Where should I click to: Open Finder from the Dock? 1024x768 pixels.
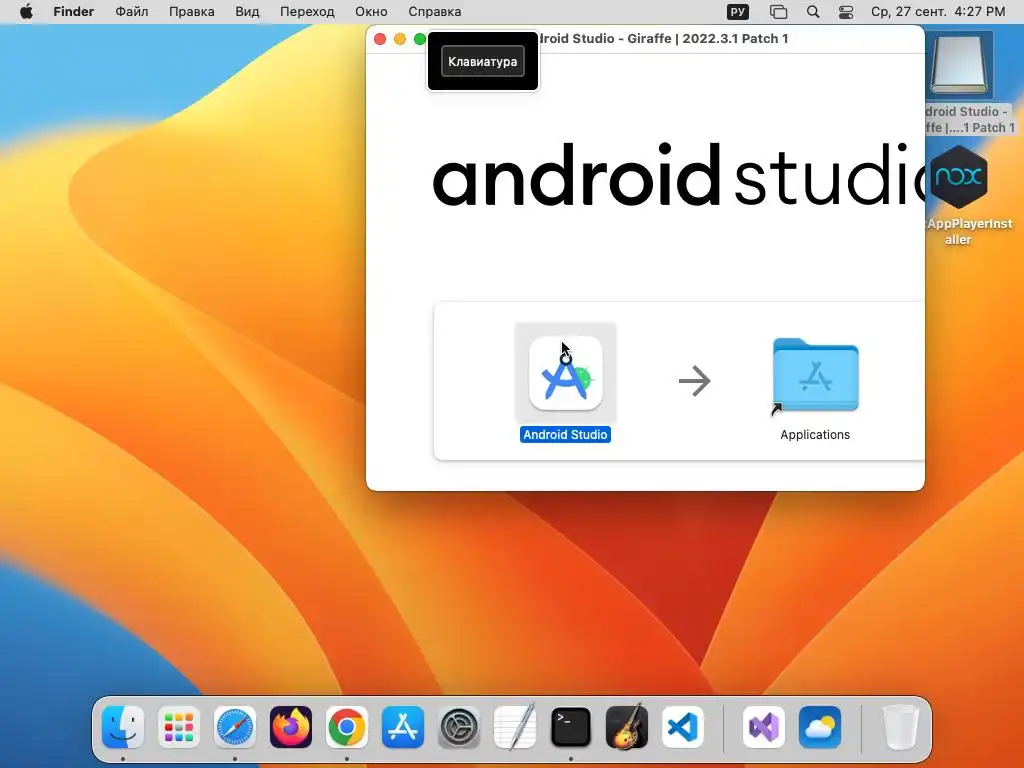(123, 726)
